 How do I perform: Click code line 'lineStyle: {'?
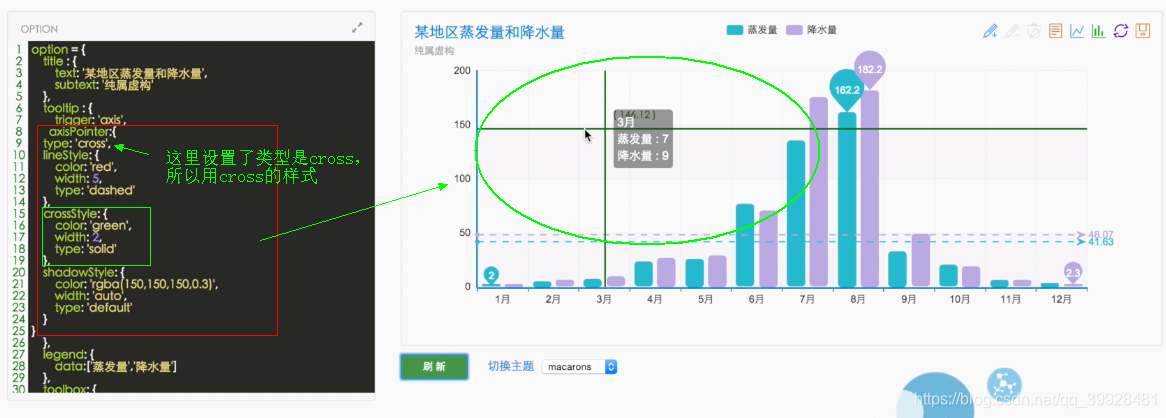coord(71,154)
